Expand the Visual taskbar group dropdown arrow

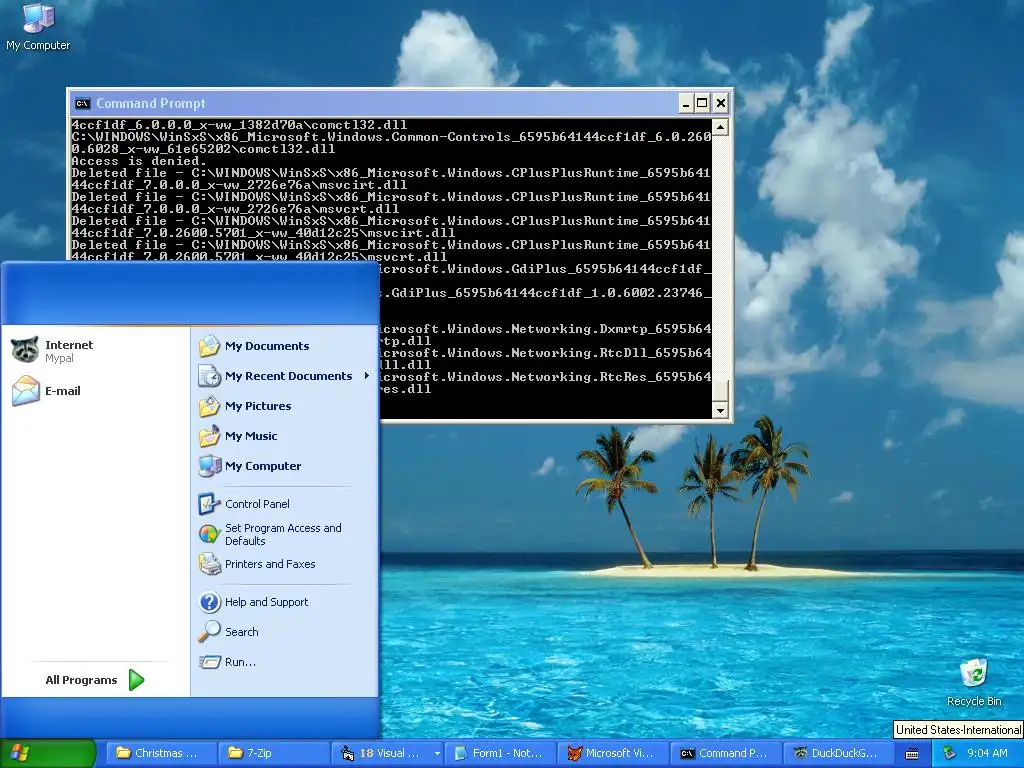tap(437, 754)
